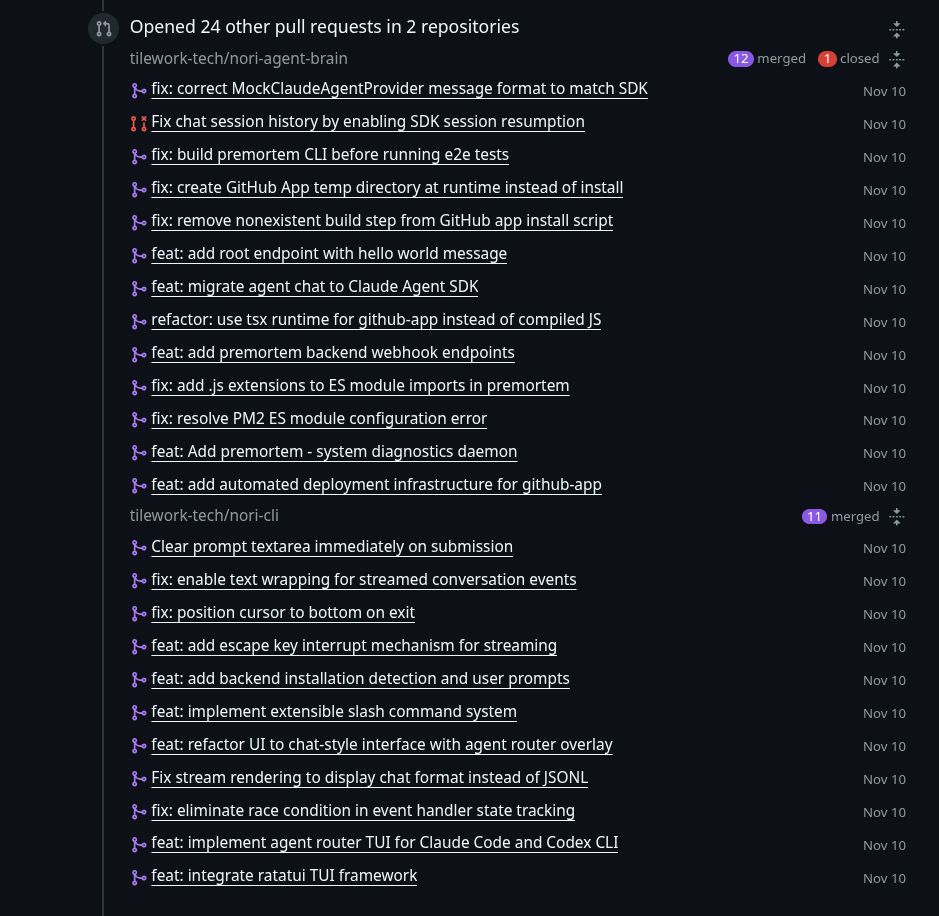Open tilework-tech/nori-agent-brain repository link

[238, 59]
